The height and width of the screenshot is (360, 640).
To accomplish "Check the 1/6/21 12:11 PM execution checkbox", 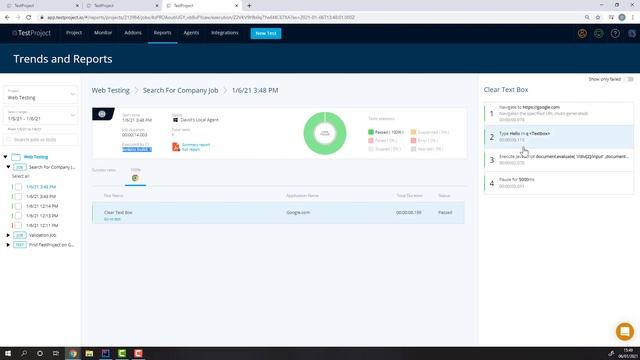I will [x=18, y=225].
